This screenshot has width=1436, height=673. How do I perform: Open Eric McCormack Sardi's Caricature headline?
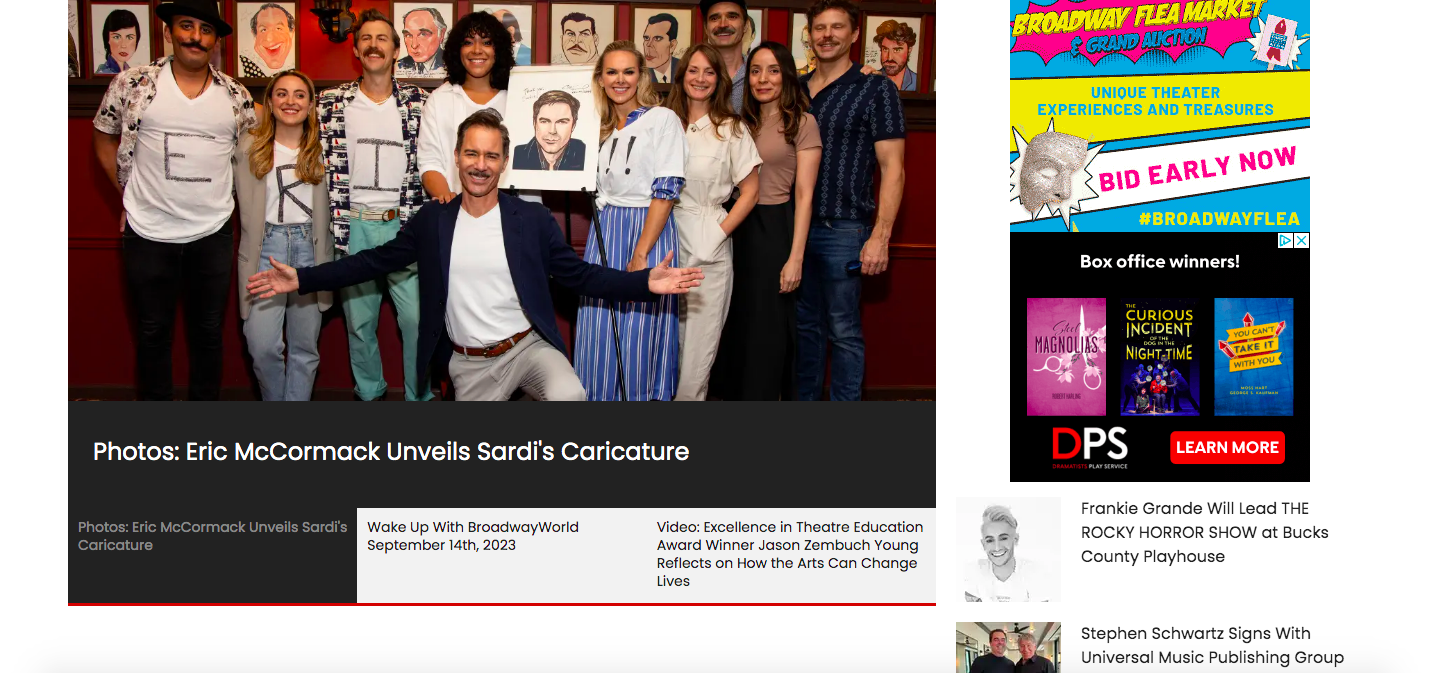pyautogui.click(x=391, y=451)
